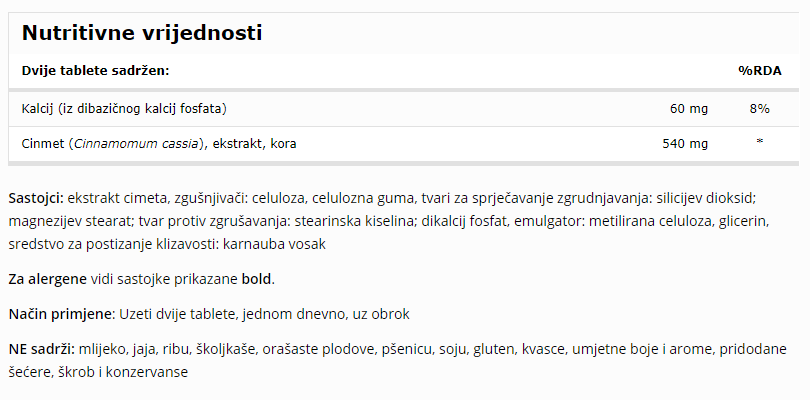Click the bold 'Za alergene' text

coord(48,280)
